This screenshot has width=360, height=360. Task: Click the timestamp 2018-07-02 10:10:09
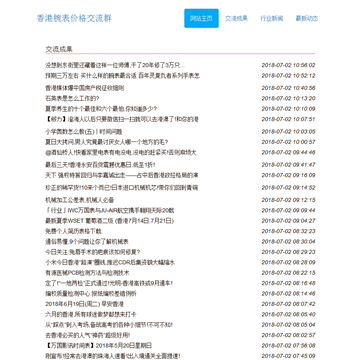coord(288,109)
